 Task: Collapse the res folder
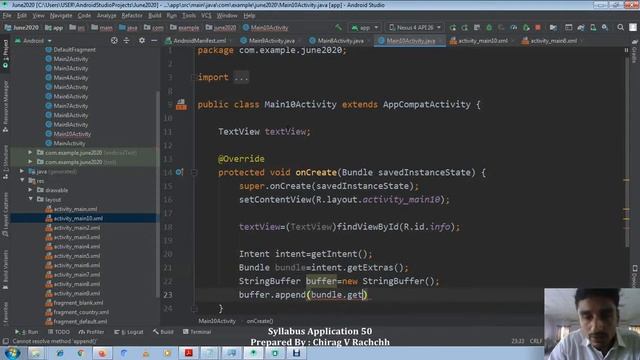point(22,181)
